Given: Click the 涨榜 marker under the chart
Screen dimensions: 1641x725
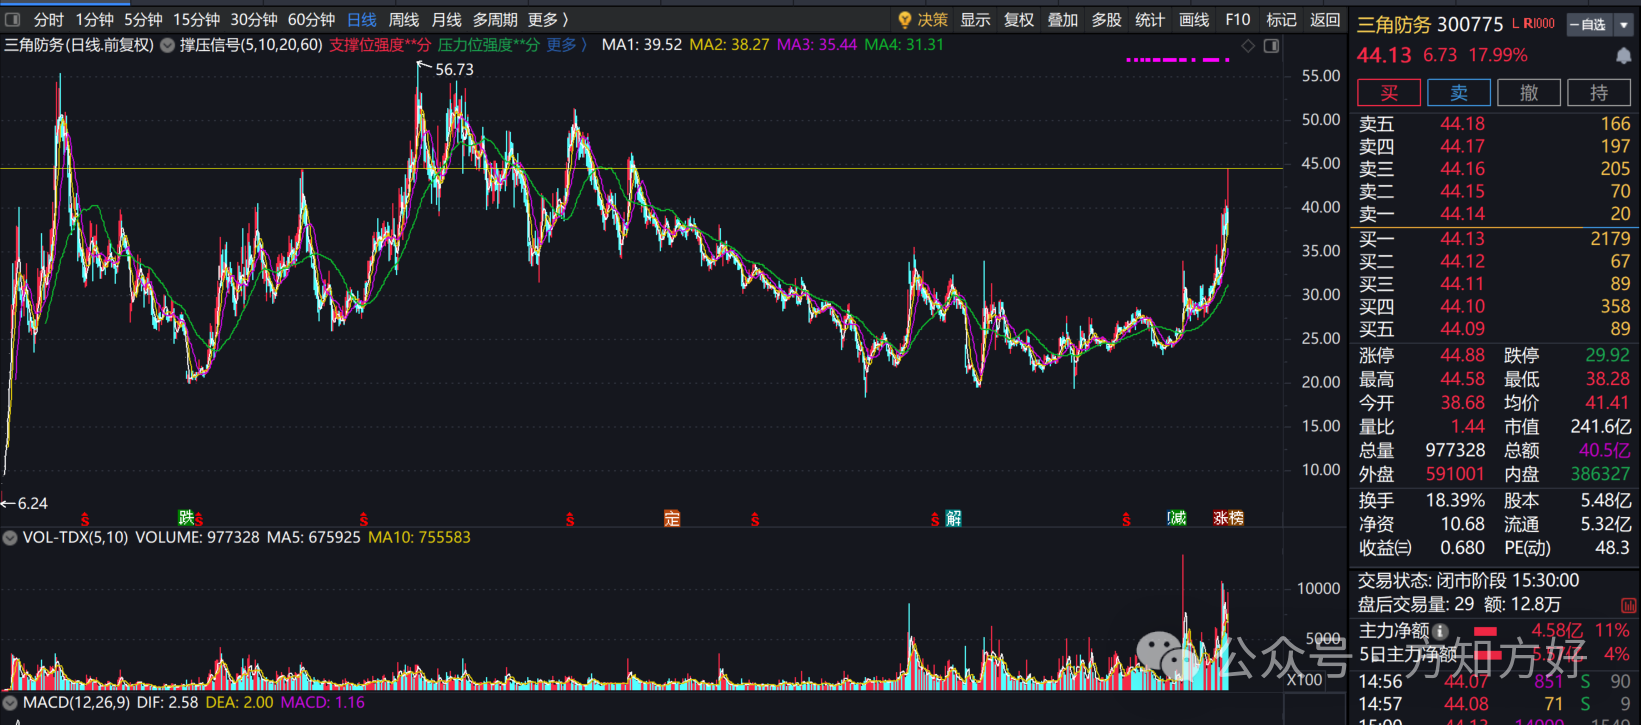Looking at the screenshot, I should coord(1228,518).
